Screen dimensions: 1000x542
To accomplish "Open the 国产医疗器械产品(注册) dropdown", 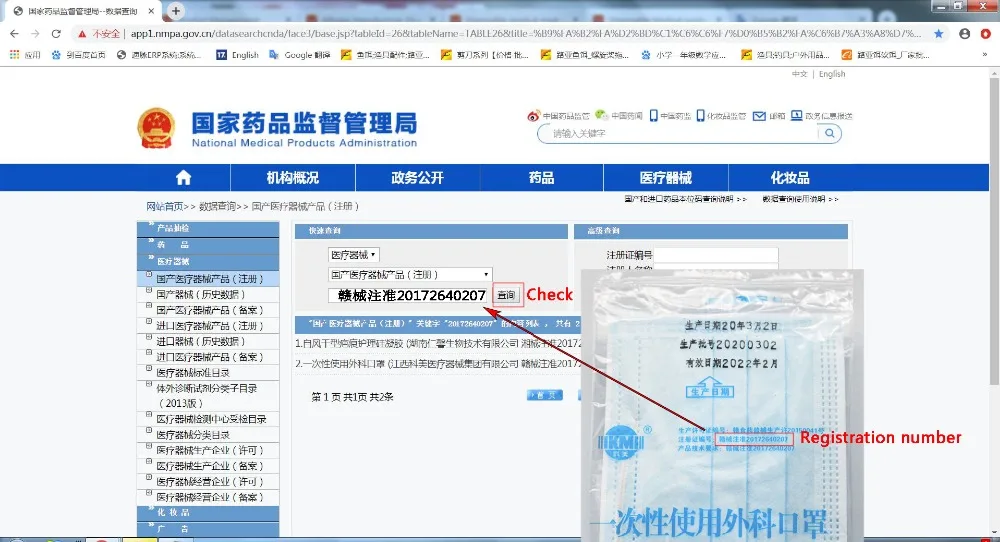I will (409, 274).
